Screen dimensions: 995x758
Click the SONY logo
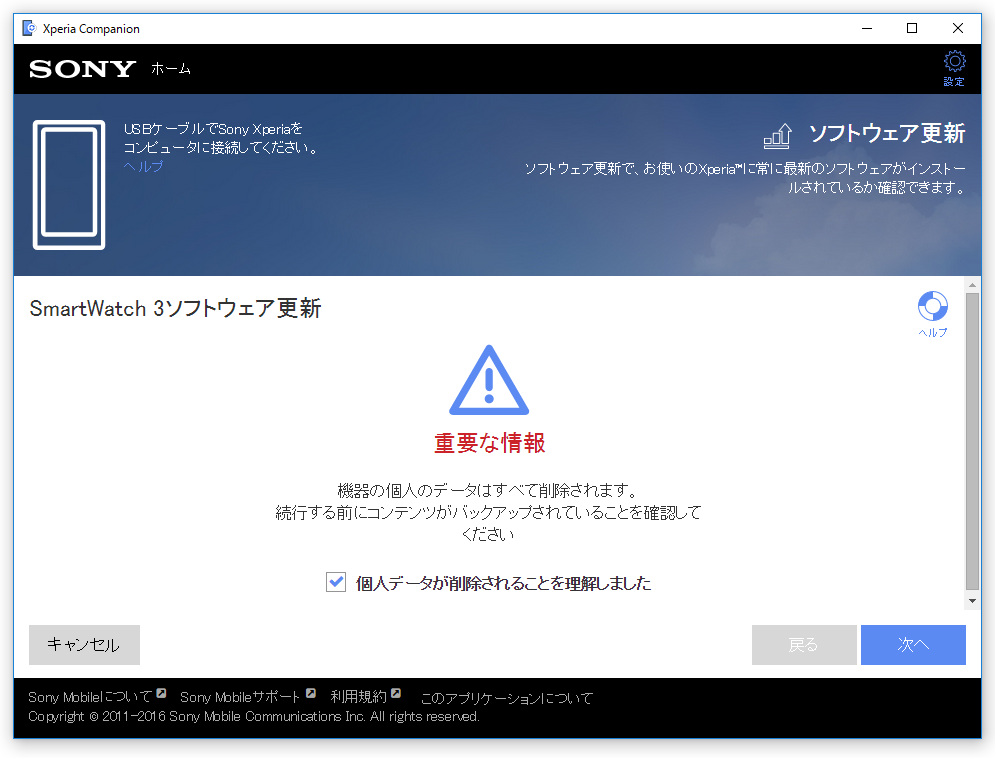[83, 69]
